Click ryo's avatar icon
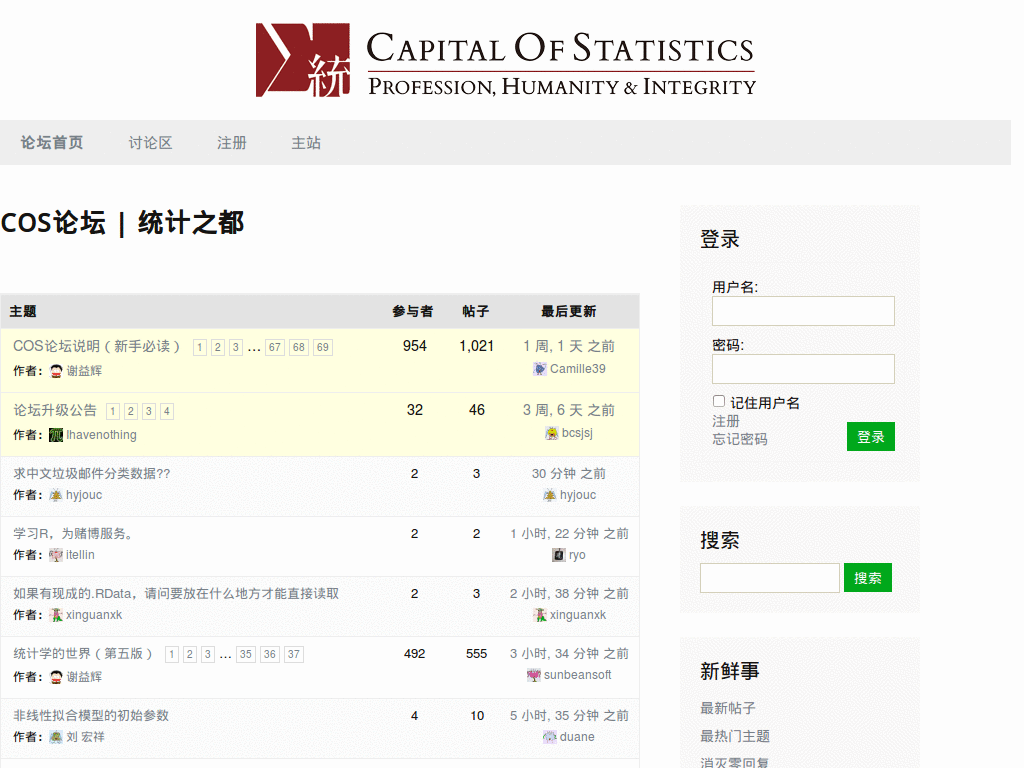This screenshot has width=1024, height=768. (x=559, y=555)
